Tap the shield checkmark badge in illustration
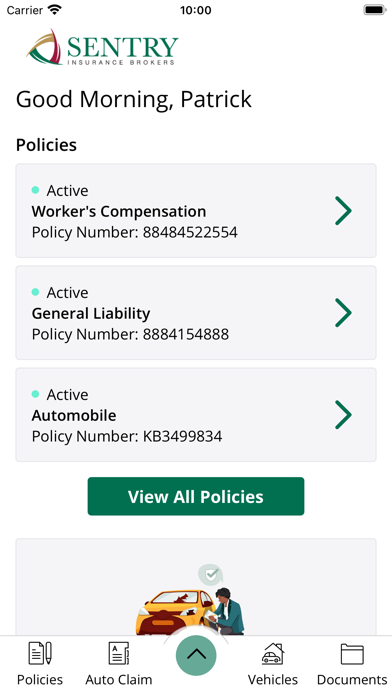 (210, 575)
